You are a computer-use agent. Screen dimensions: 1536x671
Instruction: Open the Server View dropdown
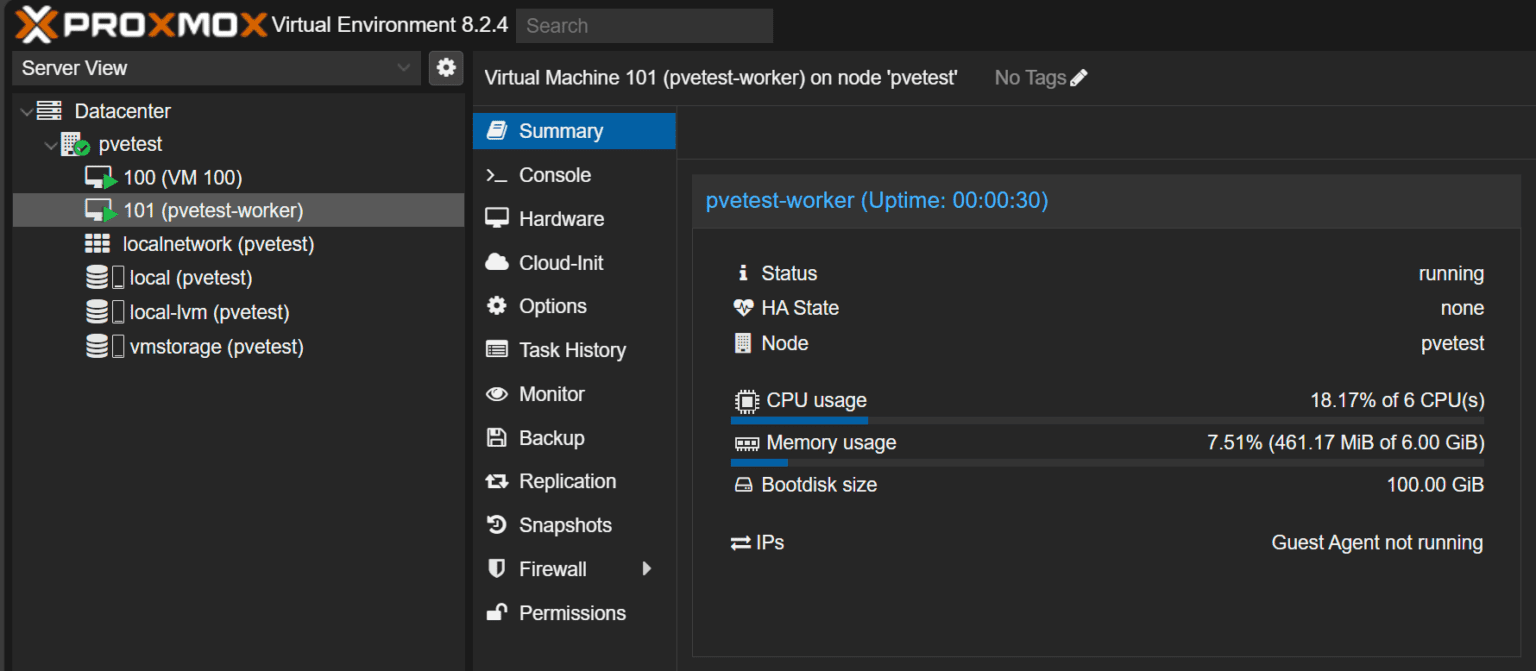point(216,68)
